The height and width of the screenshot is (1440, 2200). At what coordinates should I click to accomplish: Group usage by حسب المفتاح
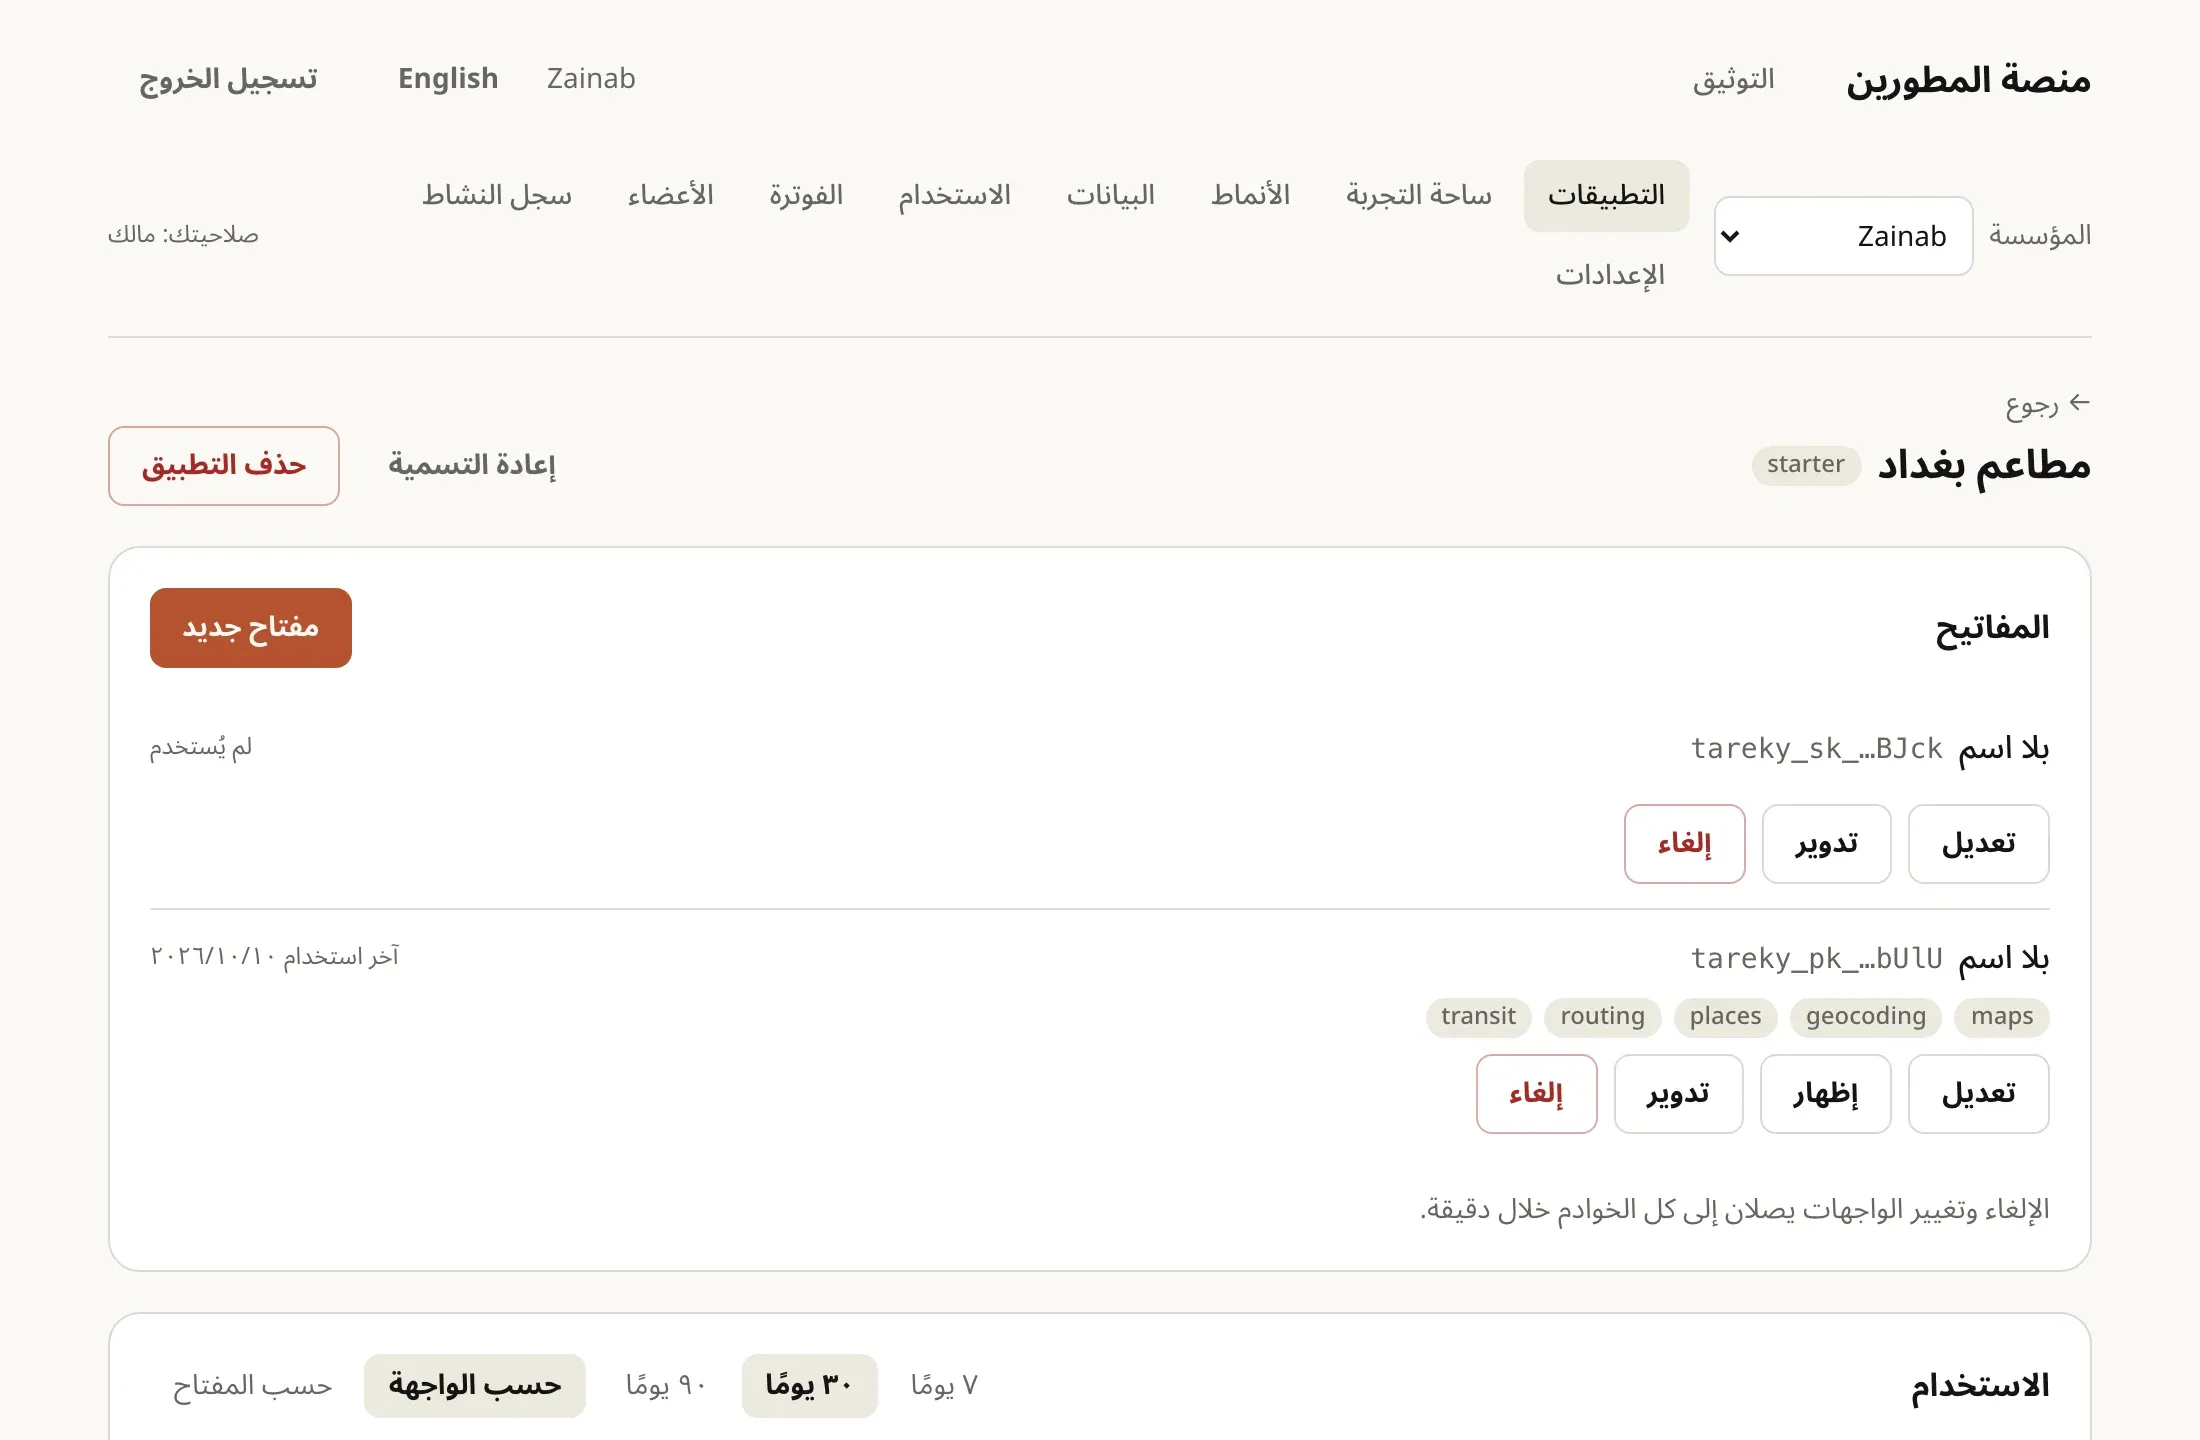click(252, 1386)
